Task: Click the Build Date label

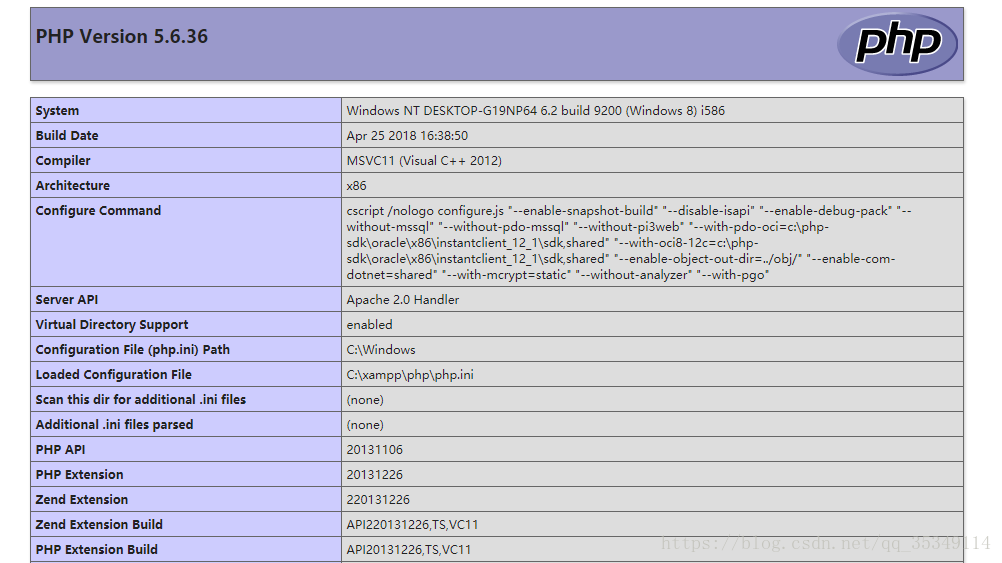Action: (x=67, y=135)
